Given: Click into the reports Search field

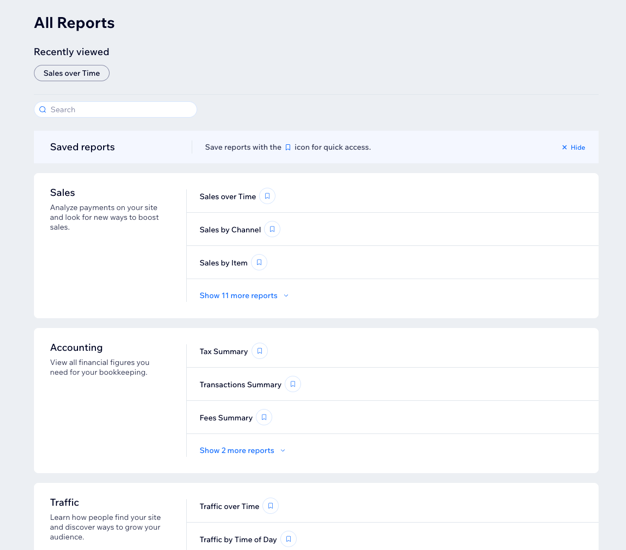Looking at the screenshot, I should pos(116,110).
